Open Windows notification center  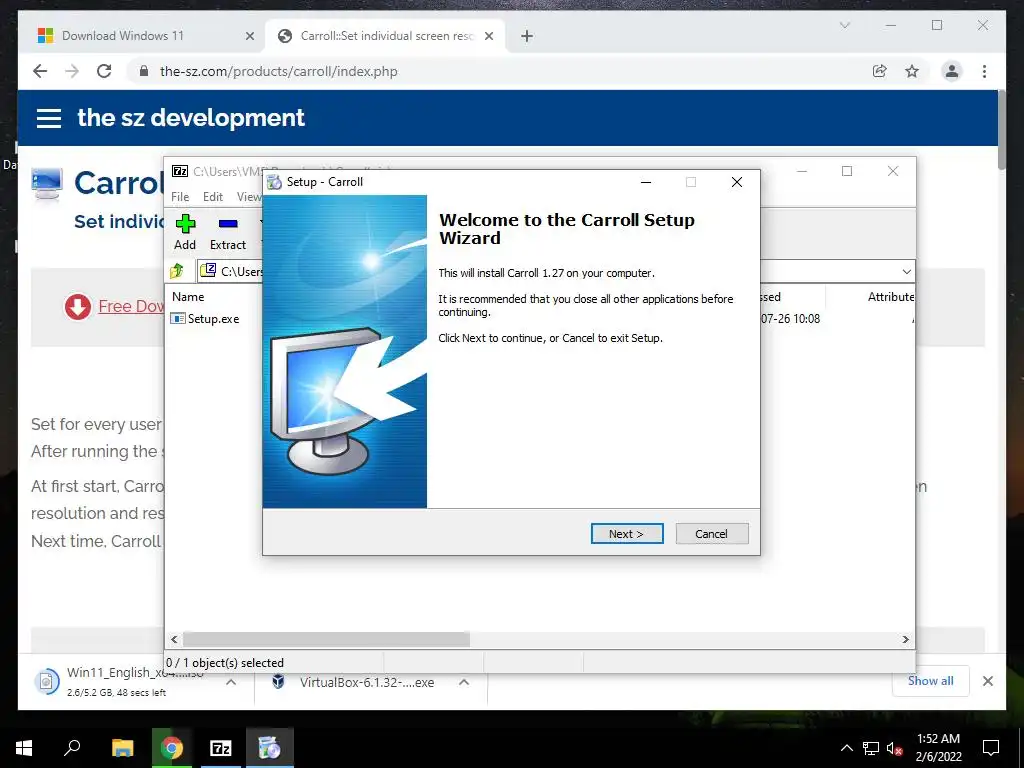pos(991,748)
